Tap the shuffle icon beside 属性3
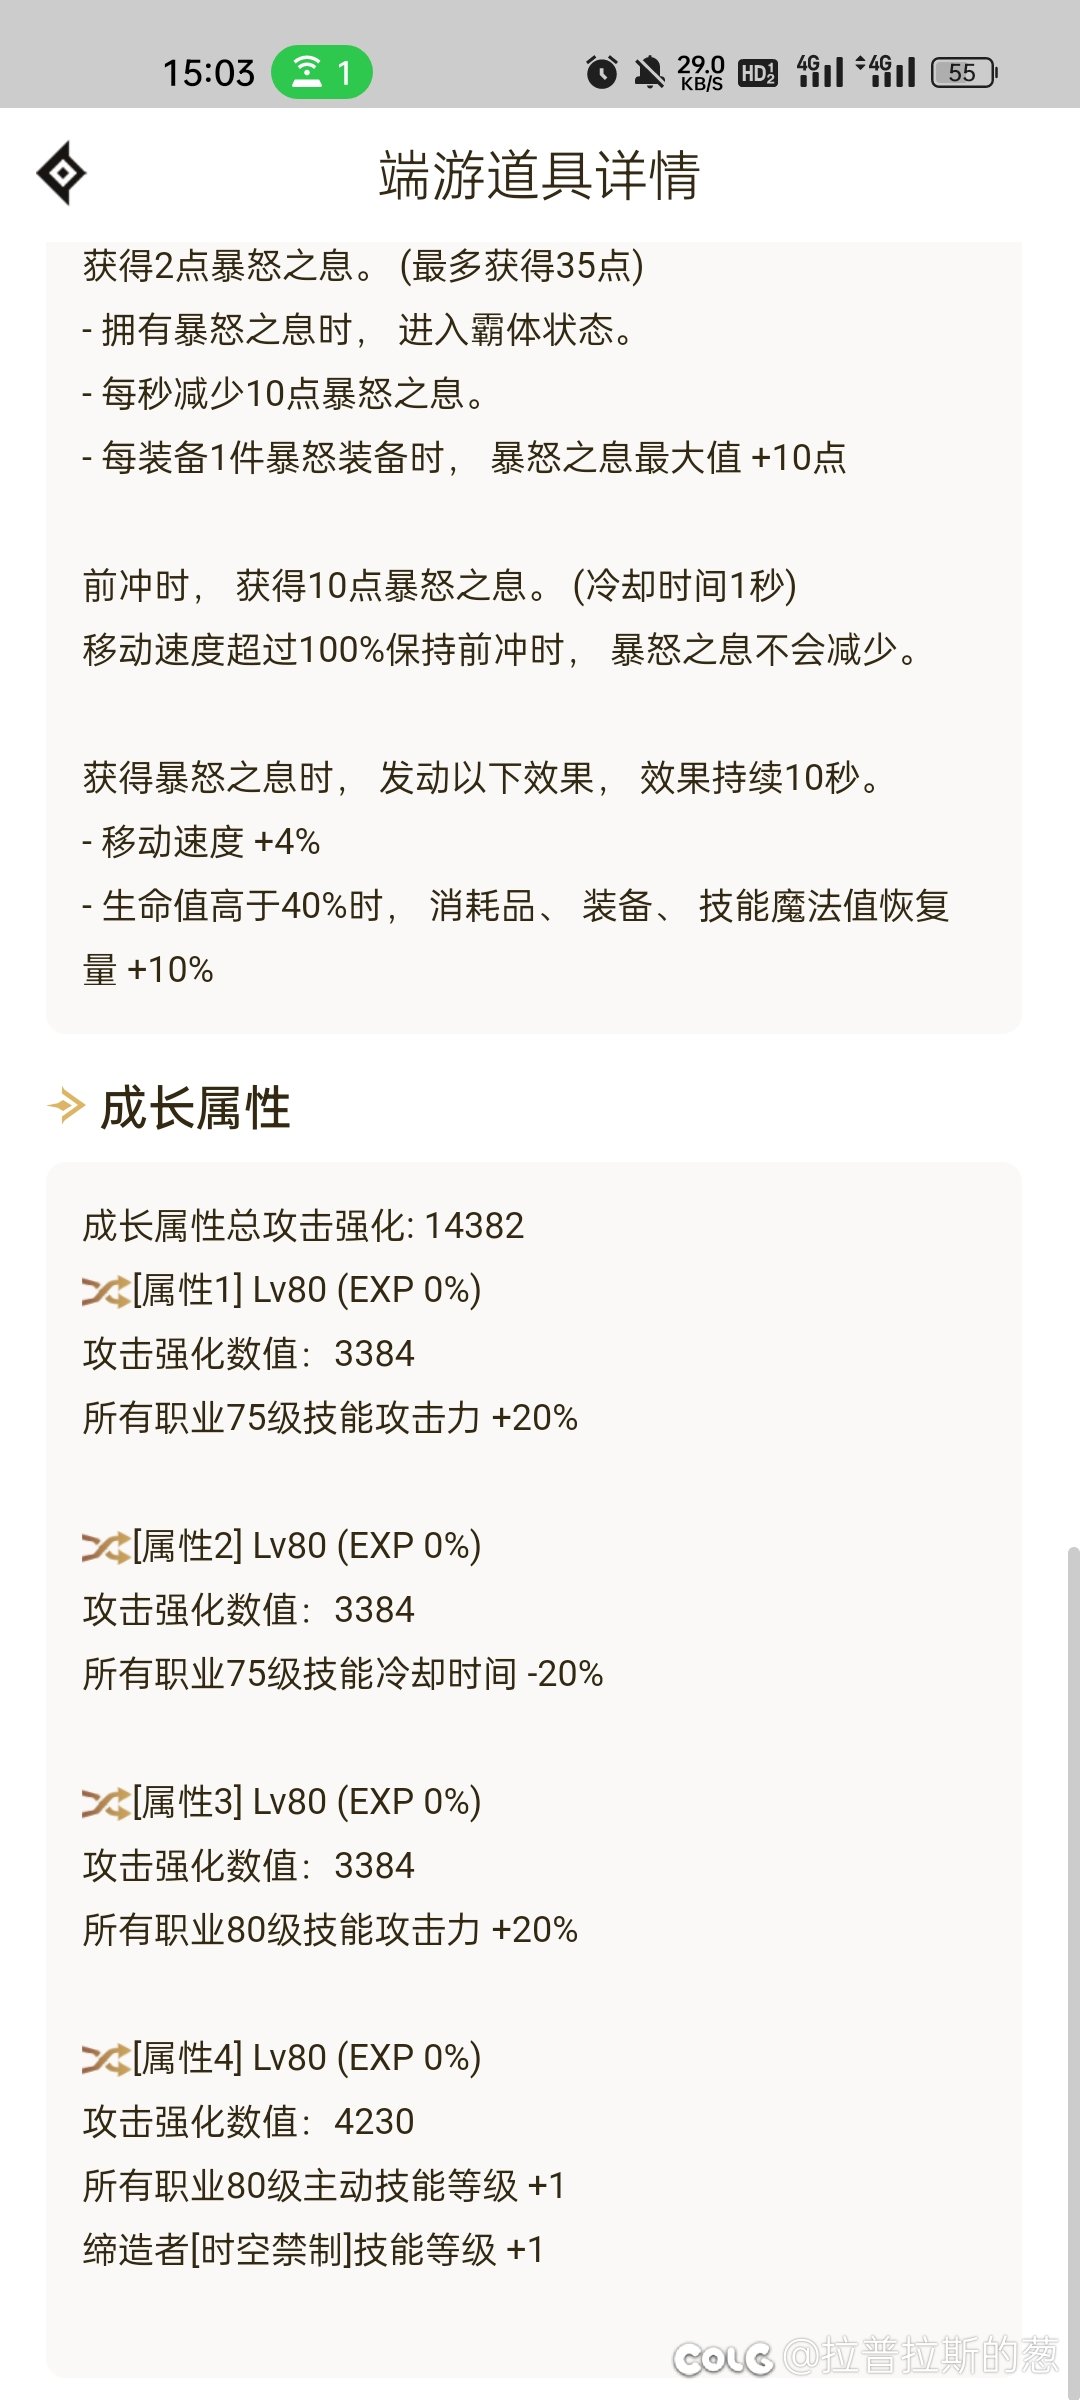This screenshot has width=1080, height=2400. (106, 1803)
